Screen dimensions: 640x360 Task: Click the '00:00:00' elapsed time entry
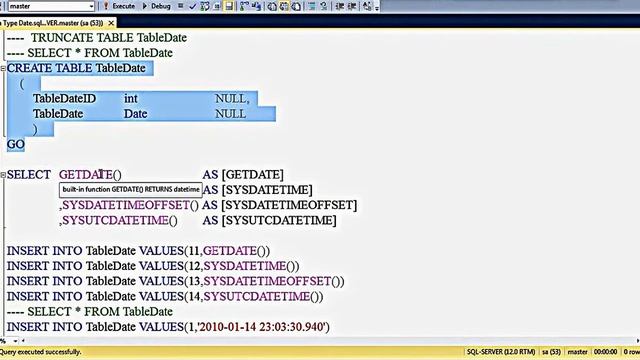[x=605, y=352]
